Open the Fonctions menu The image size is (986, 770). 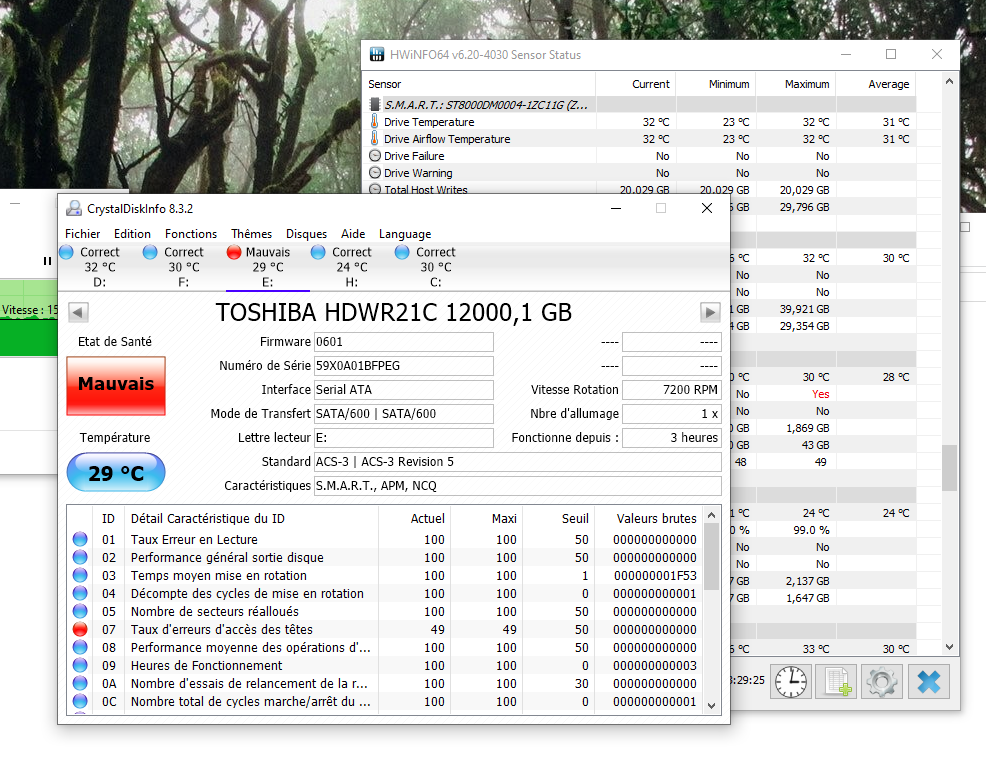click(191, 234)
